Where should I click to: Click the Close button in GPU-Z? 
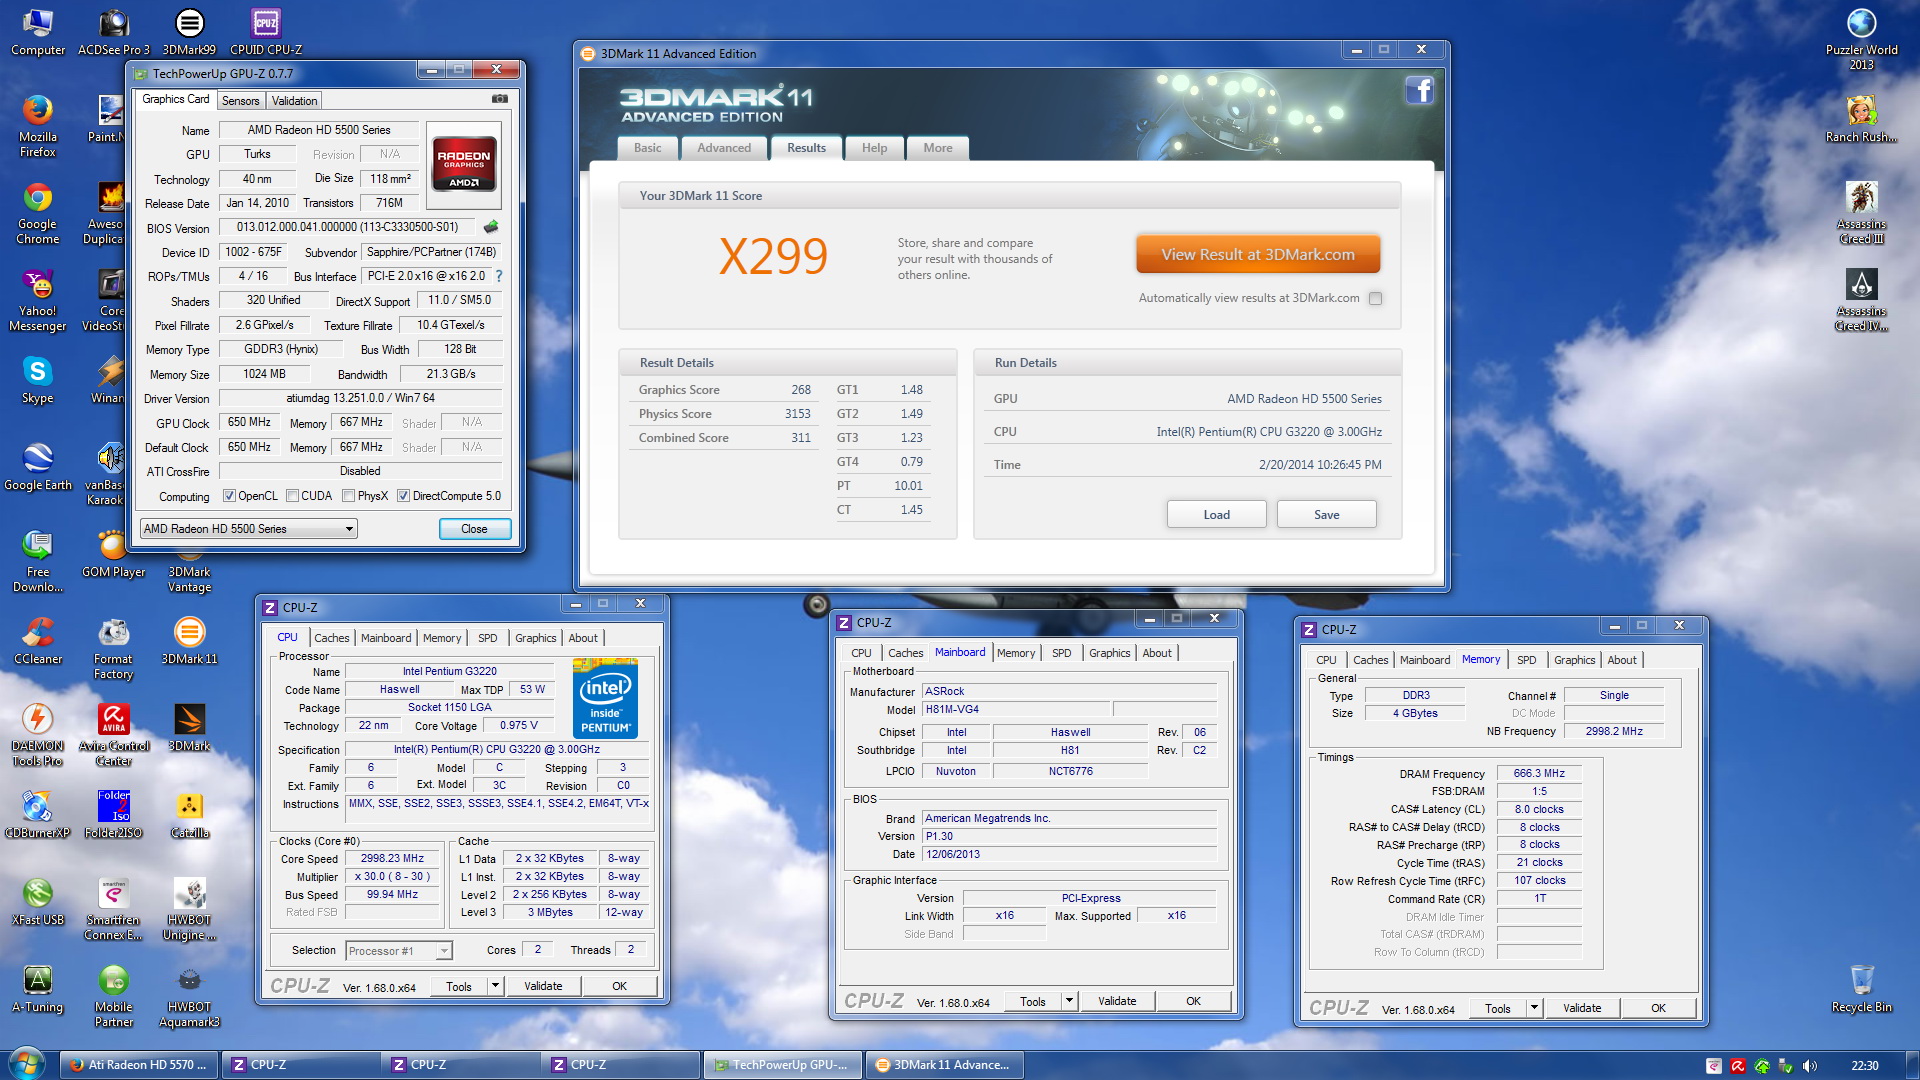point(474,529)
